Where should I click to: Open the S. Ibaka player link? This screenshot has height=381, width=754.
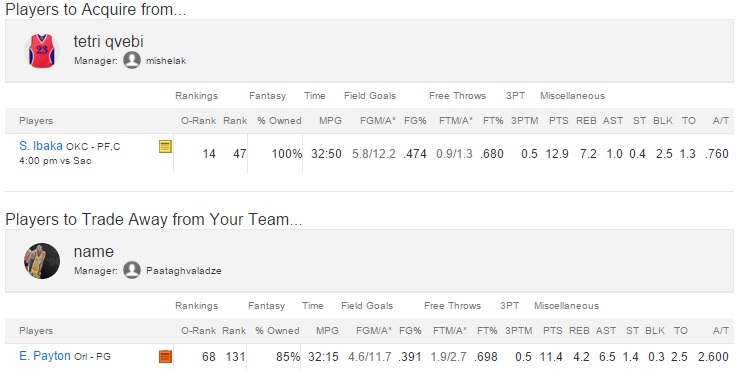(x=41, y=146)
